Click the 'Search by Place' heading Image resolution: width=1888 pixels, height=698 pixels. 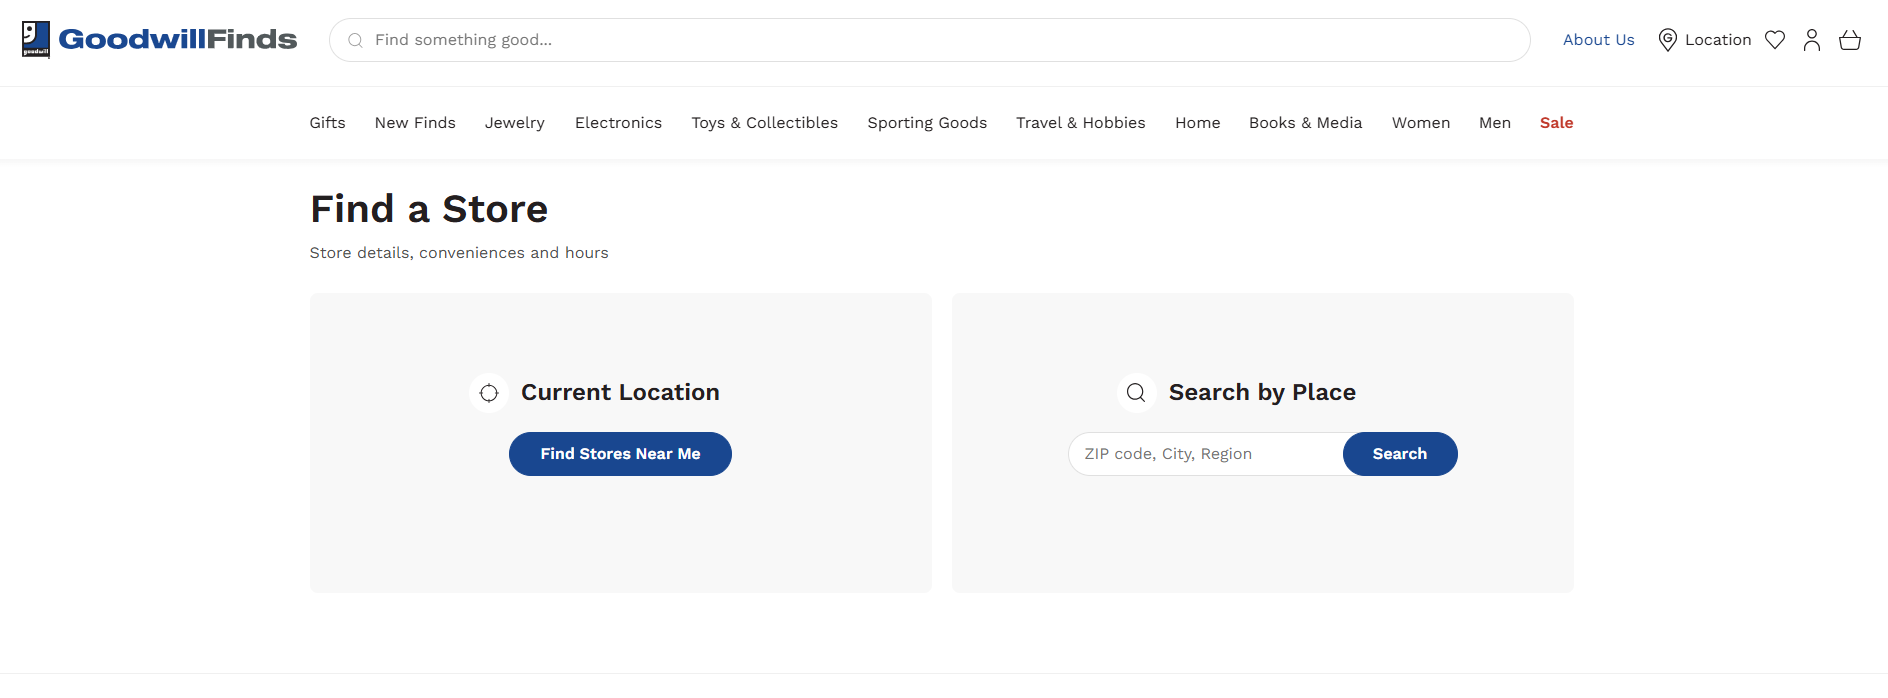(1262, 393)
